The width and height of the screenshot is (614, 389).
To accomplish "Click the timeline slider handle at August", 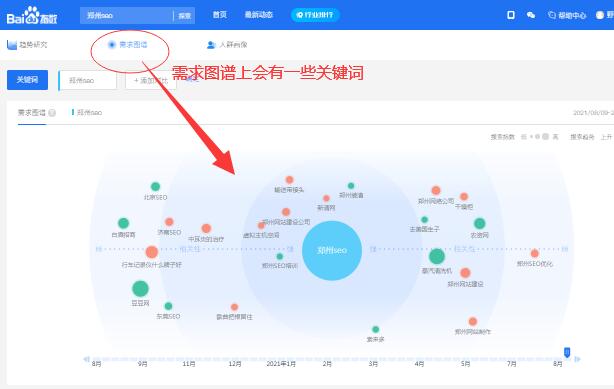I will tap(567, 352).
